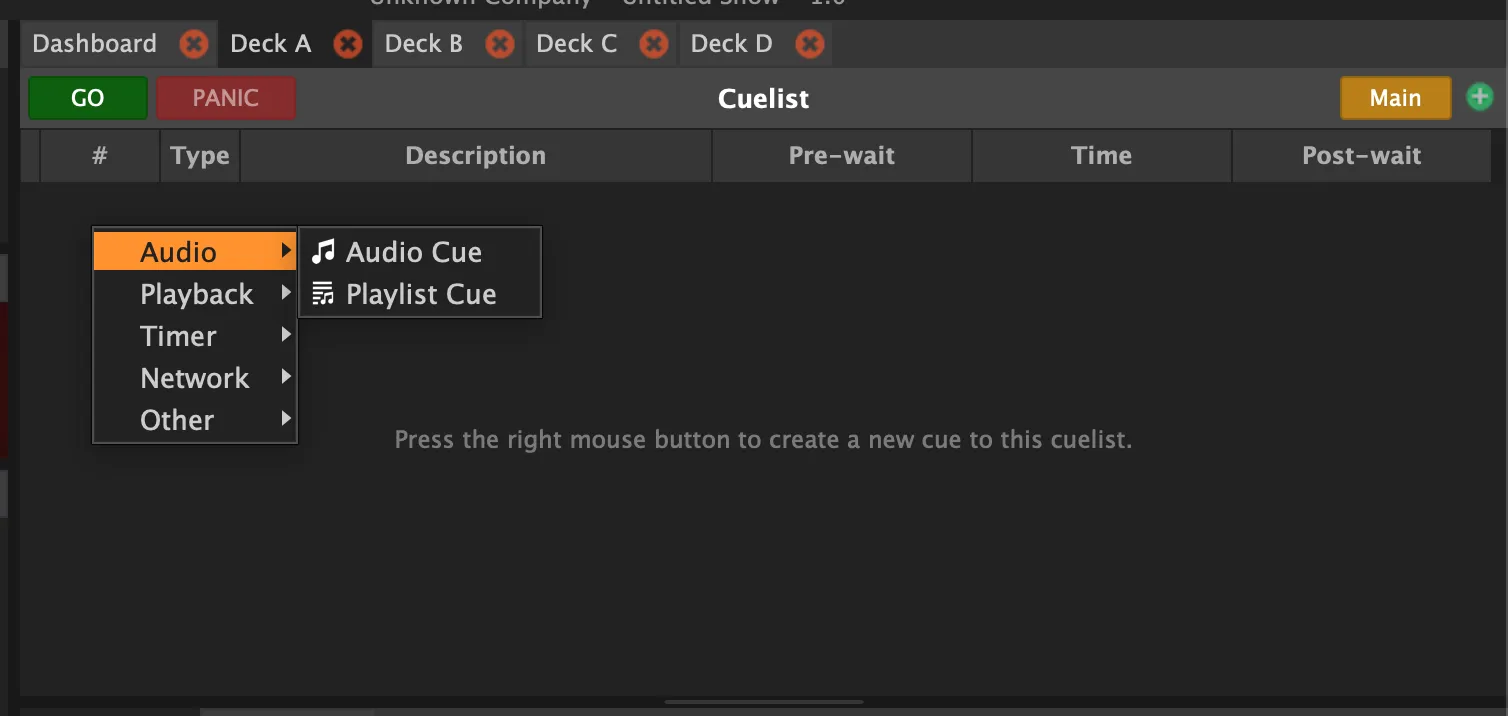1508x716 pixels.
Task: Open the Audio submenu entry
Action: pyautogui.click(x=195, y=252)
